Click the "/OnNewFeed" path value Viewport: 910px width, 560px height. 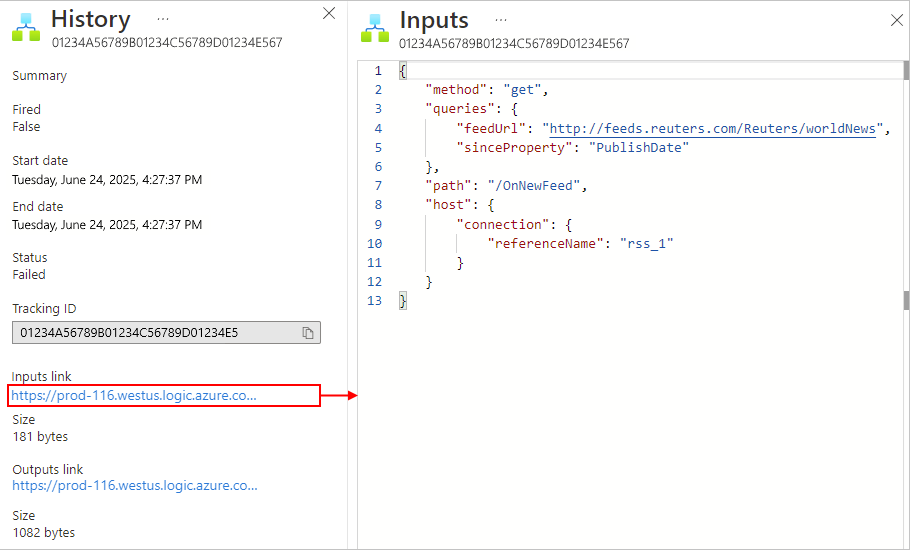tap(533, 186)
